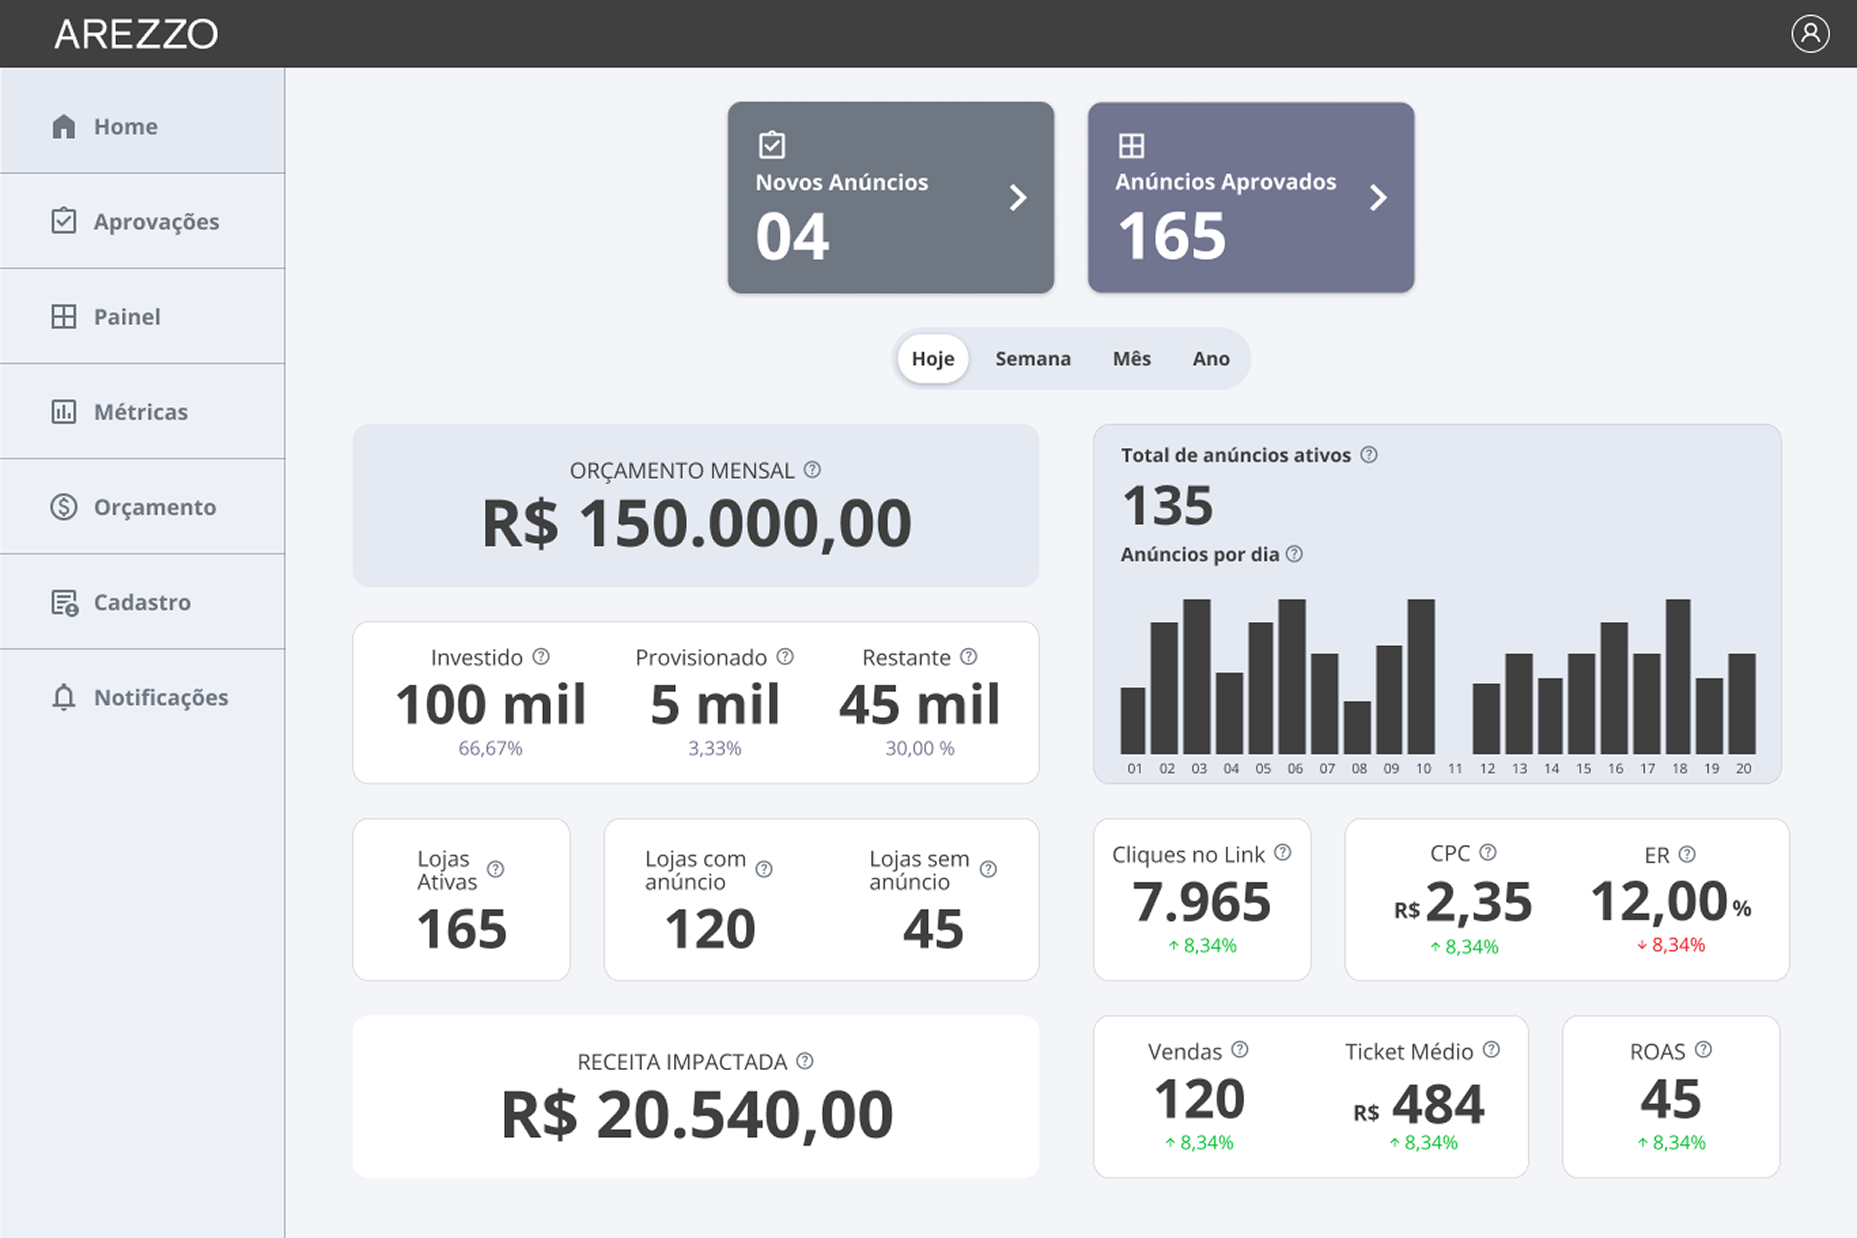The image size is (1857, 1238).
Task: Click help icon next to Lojas Ativas
Action: click(495, 869)
